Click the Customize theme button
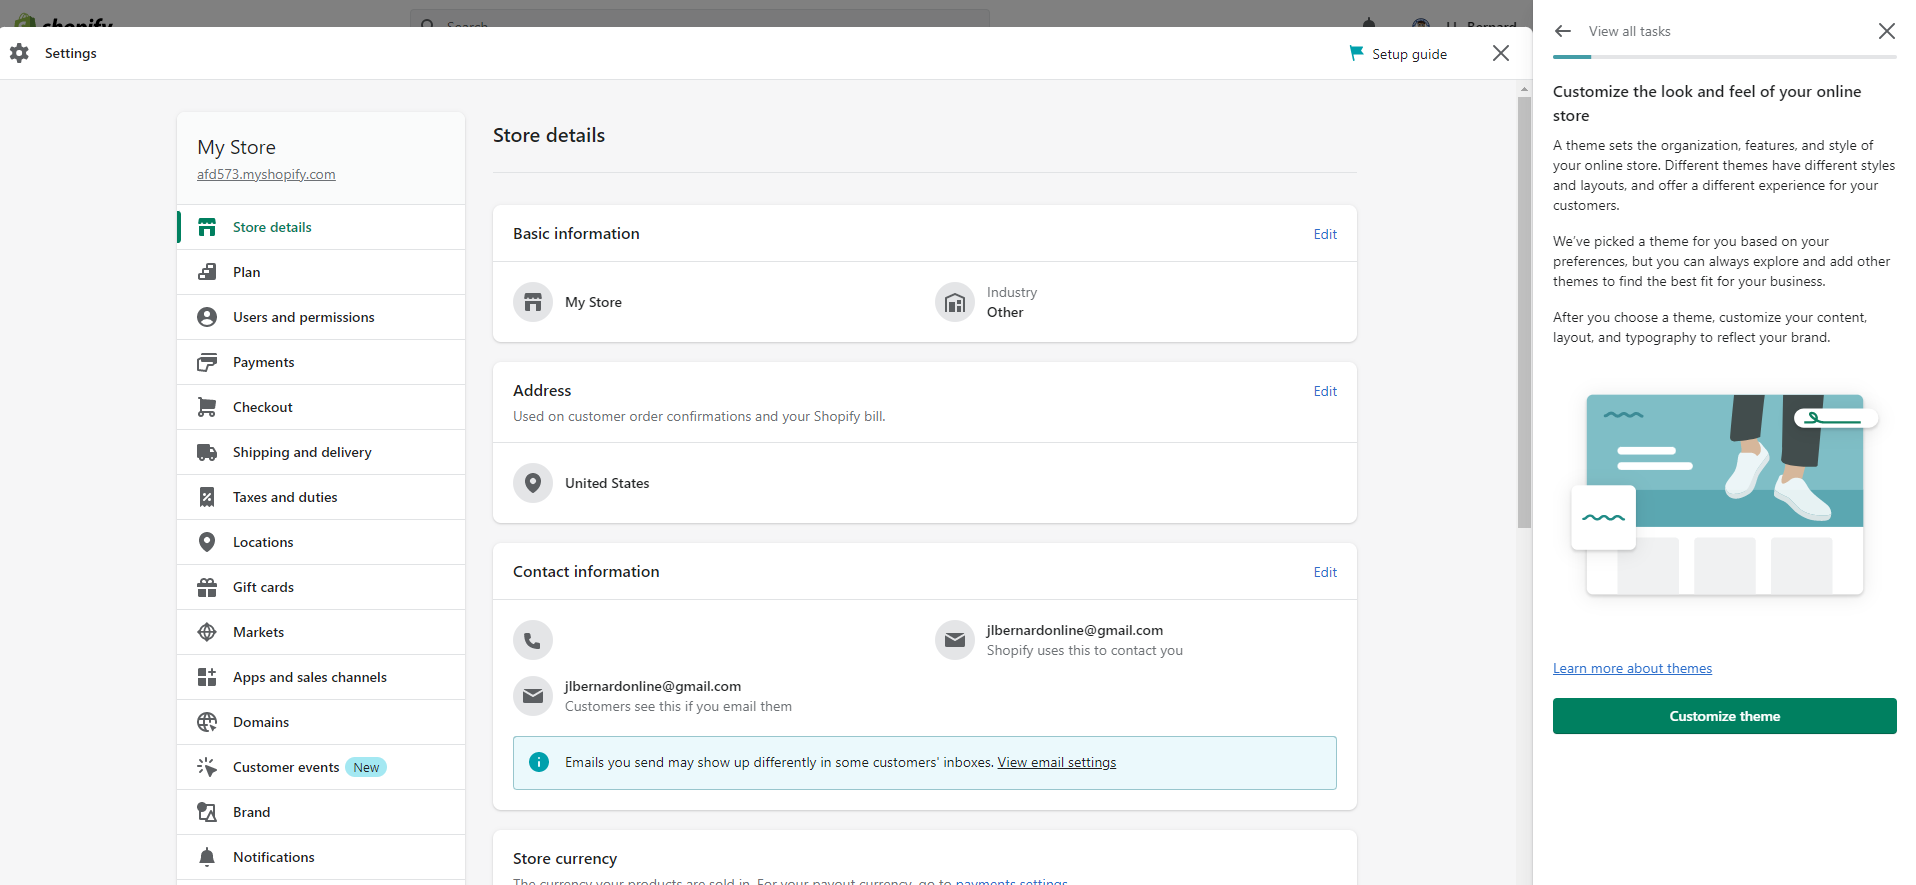 1724,716
